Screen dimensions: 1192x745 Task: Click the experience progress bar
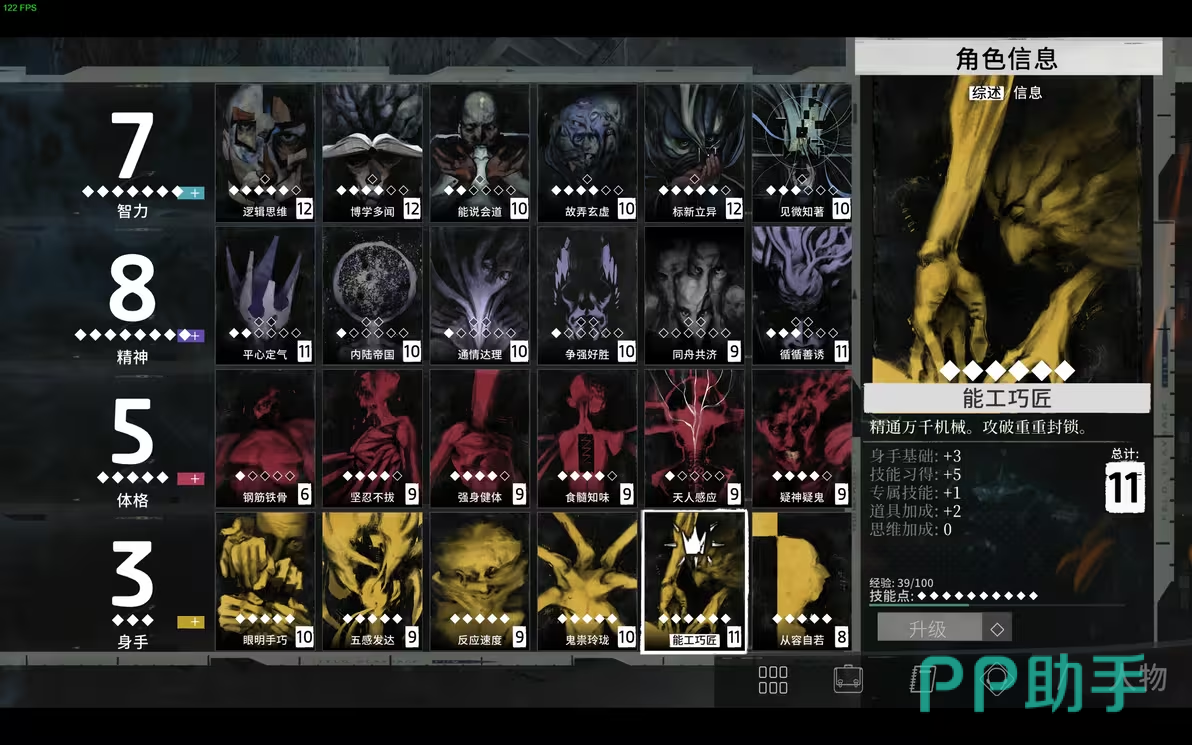click(x=918, y=604)
